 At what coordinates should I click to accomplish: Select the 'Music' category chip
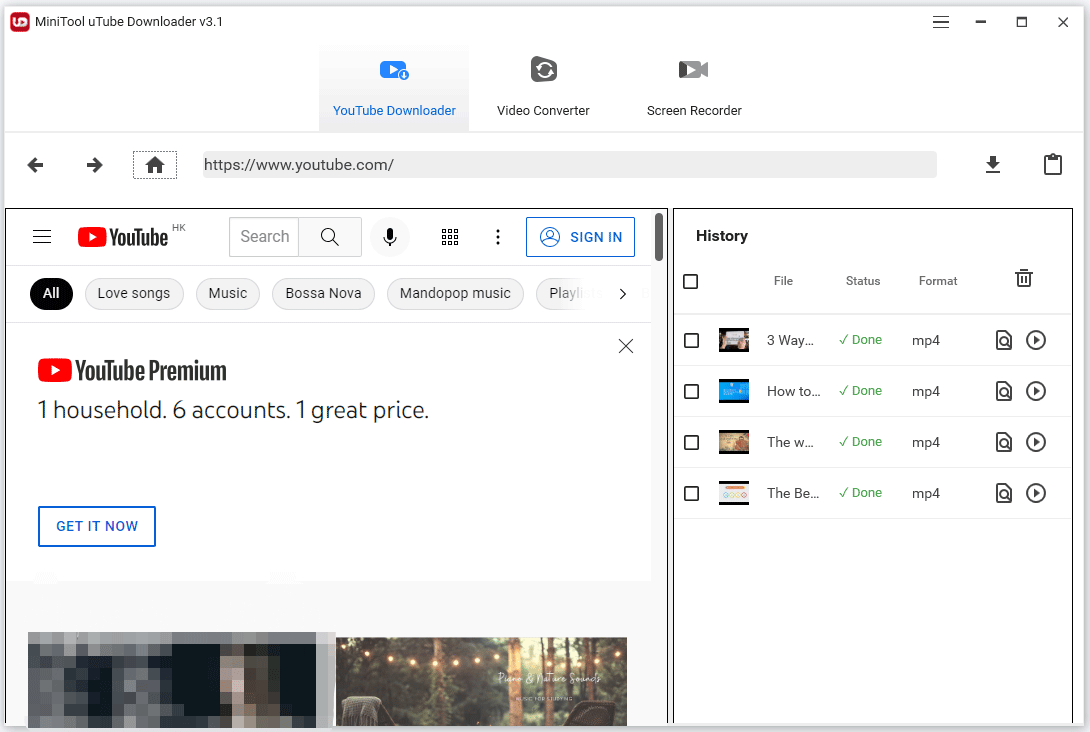pyautogui.click(x=227, y=294)
